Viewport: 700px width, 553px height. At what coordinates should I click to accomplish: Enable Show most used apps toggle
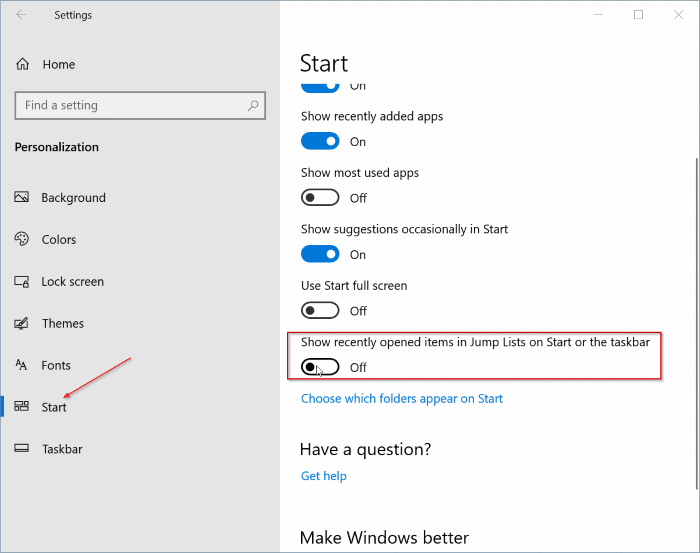click(320, 198)
